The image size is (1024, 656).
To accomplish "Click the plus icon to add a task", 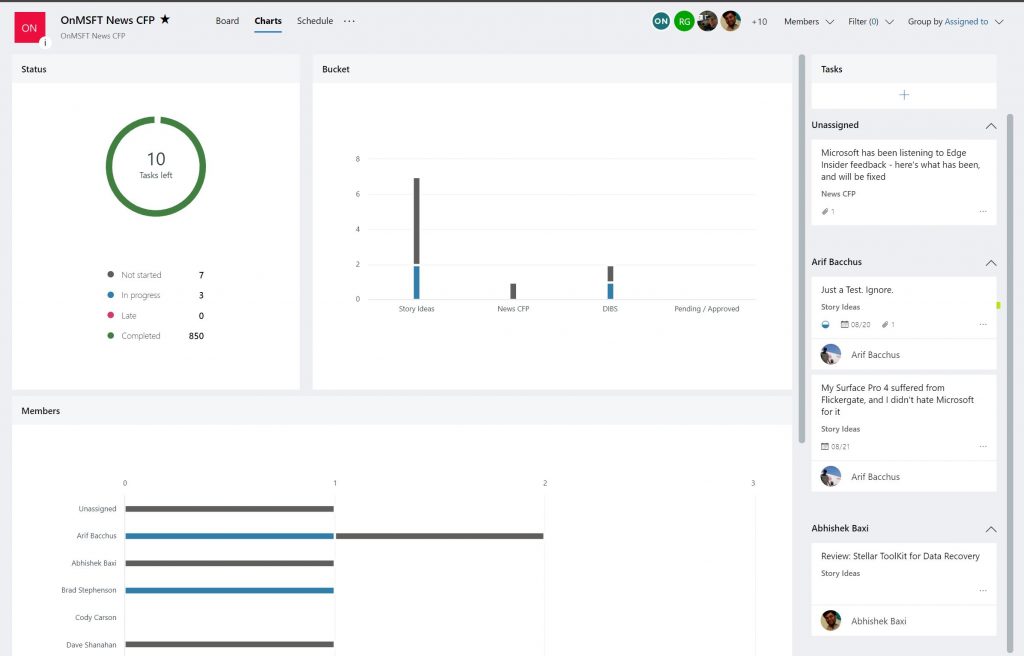I will coord(903,94).
